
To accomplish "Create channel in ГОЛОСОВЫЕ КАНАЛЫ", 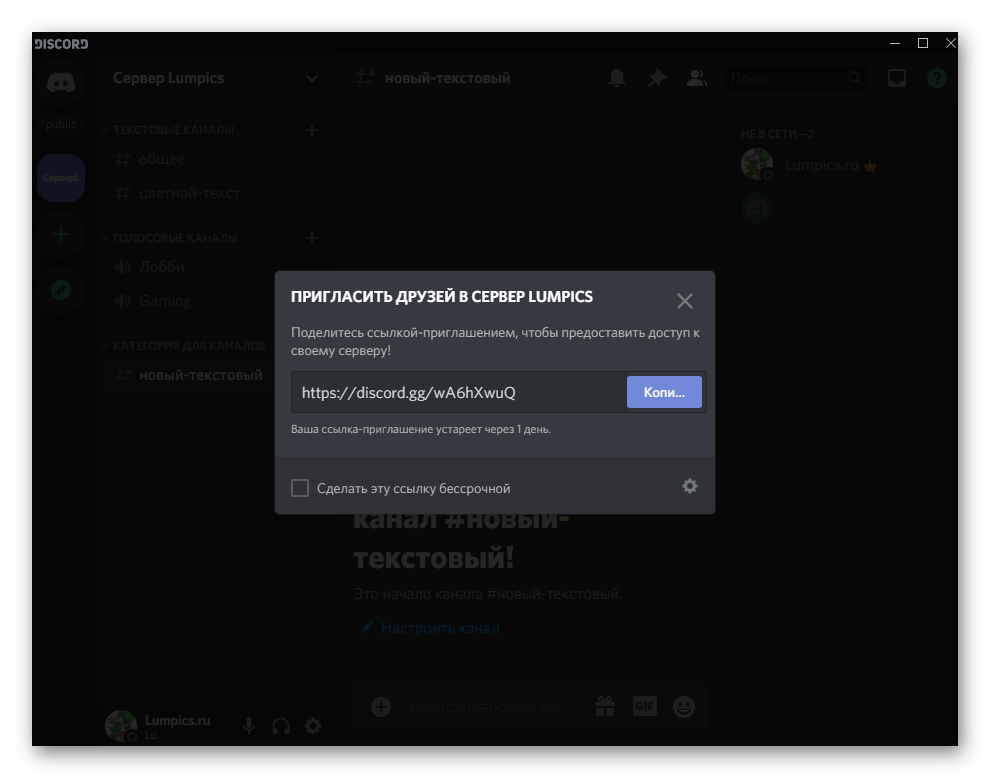I will pyautogui.click(x=311, y=238).
